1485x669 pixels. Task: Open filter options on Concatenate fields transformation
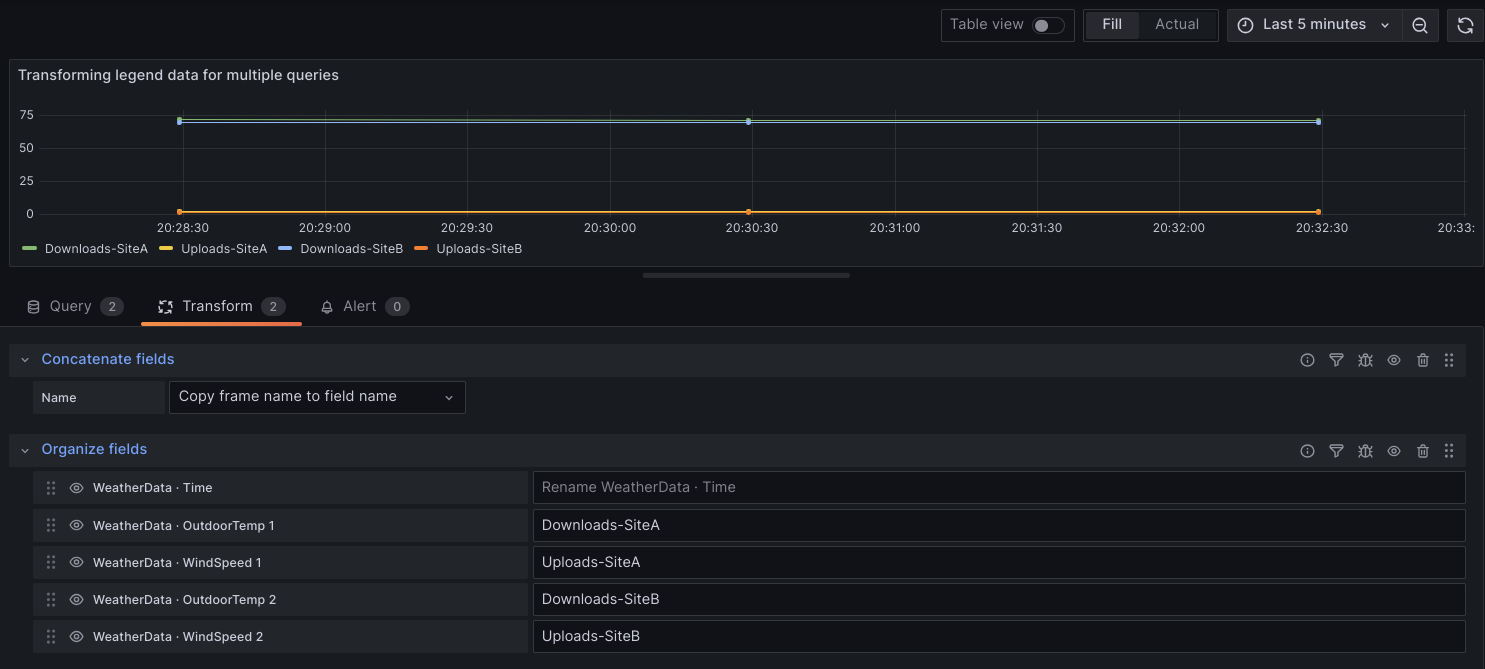tap(1336, 360)
